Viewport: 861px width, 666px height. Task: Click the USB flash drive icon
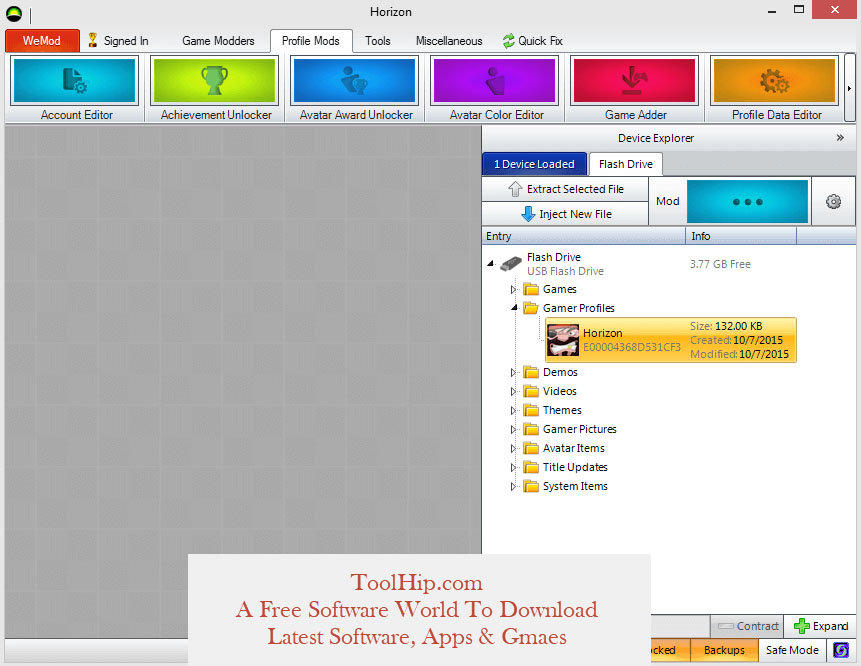511,264
